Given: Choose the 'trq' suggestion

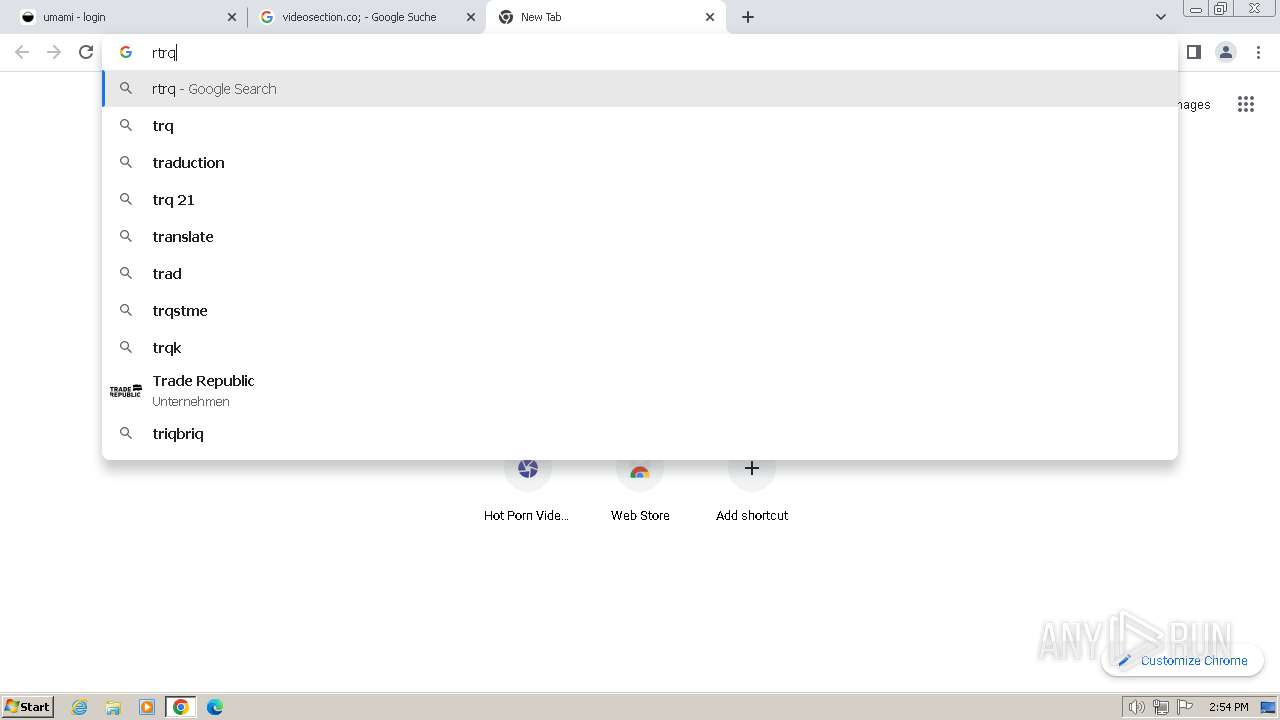Looking at the screenshot, I should tap(640, 126).
